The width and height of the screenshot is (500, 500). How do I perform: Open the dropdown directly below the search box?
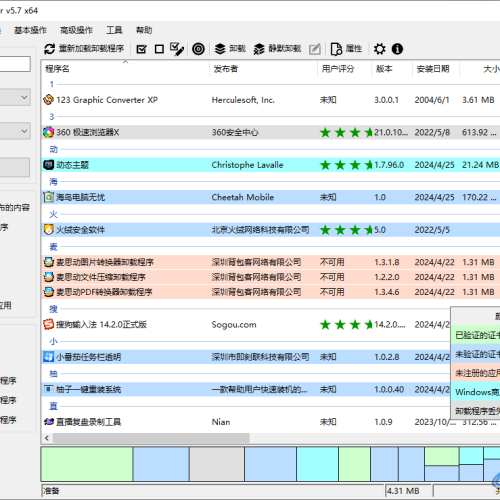point(15,97)
